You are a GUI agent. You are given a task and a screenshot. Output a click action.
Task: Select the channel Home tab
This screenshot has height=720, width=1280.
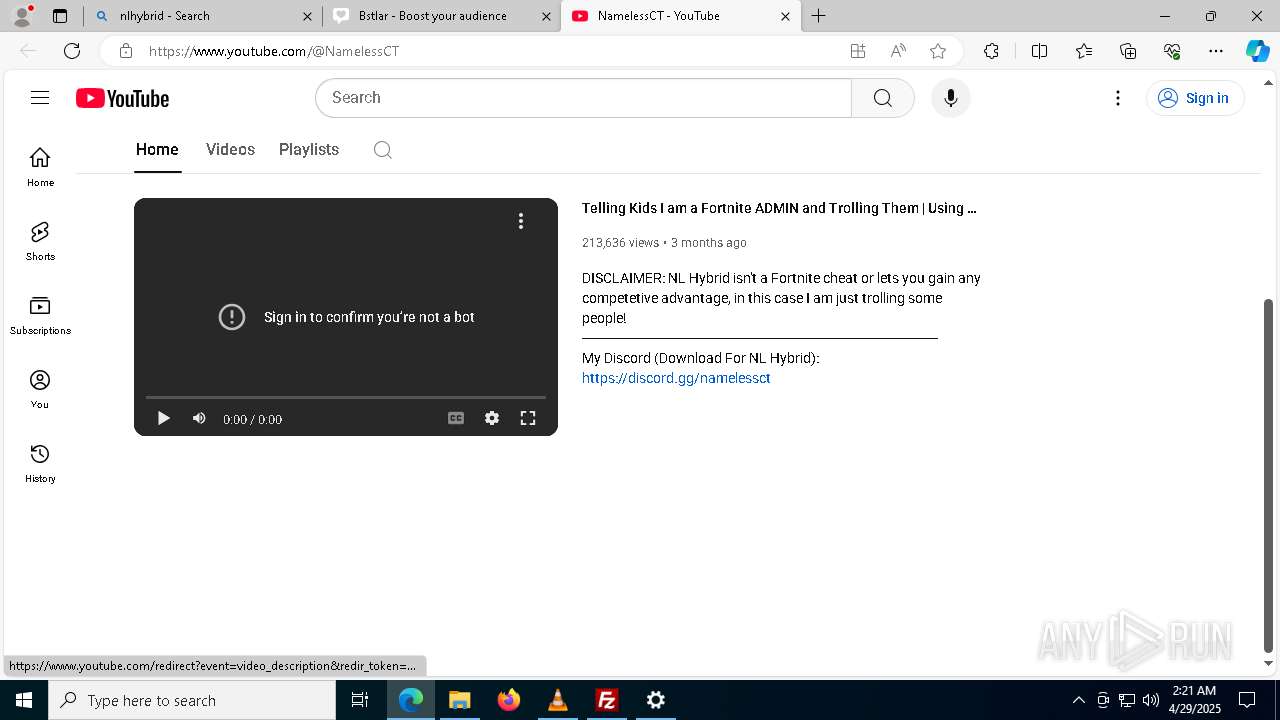(157, 150)
